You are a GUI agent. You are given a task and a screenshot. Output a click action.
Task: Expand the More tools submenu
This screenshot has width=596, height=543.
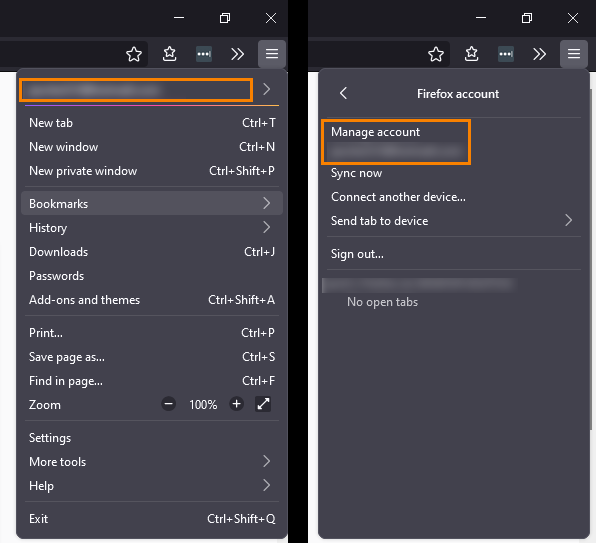click(x=152, y=461)
